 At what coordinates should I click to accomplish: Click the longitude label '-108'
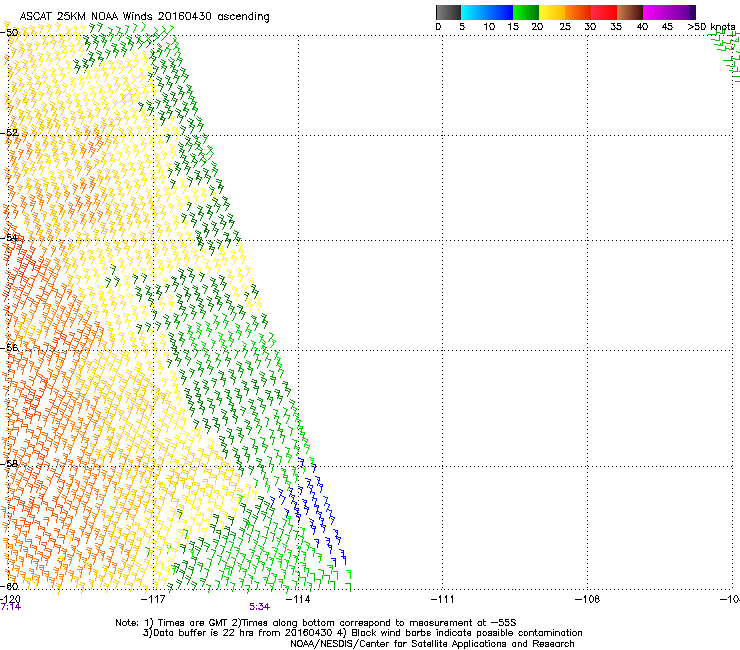587,599
